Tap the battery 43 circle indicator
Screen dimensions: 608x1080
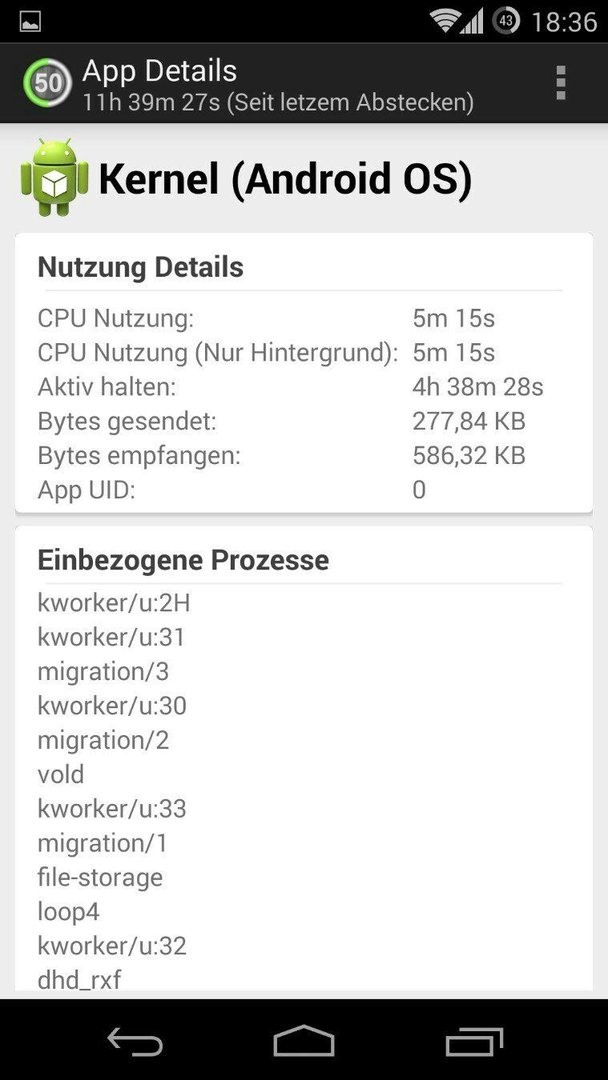tap(506, 21)
